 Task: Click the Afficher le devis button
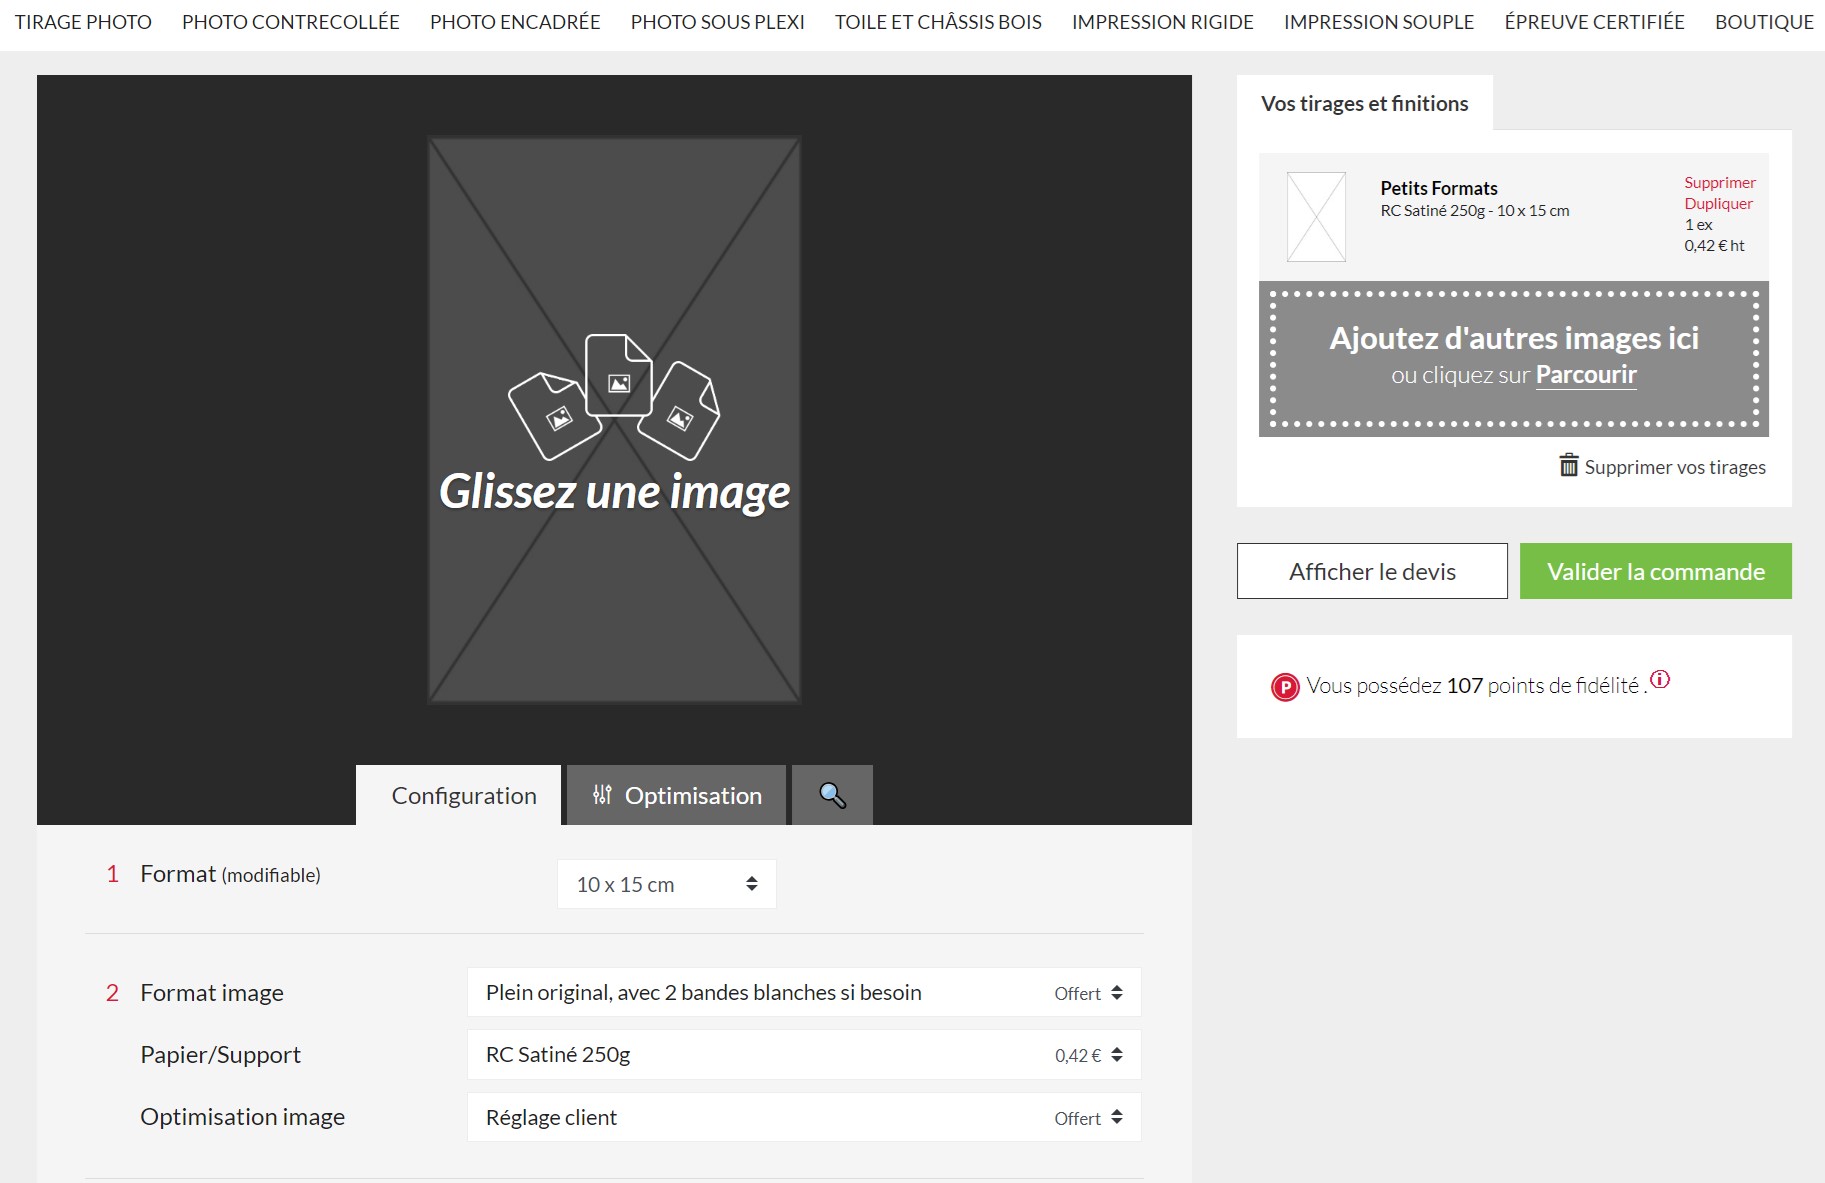[1372, 571]
